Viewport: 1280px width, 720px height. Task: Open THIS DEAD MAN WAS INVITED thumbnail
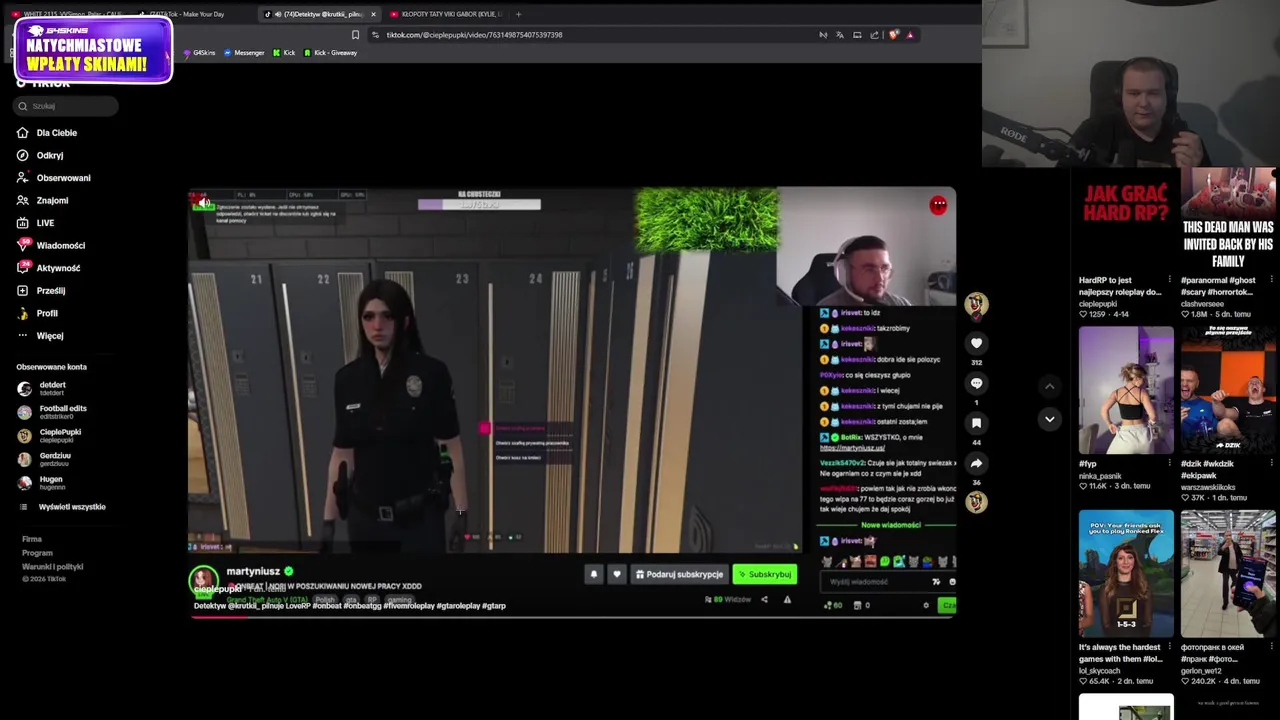click(1228, 220)
